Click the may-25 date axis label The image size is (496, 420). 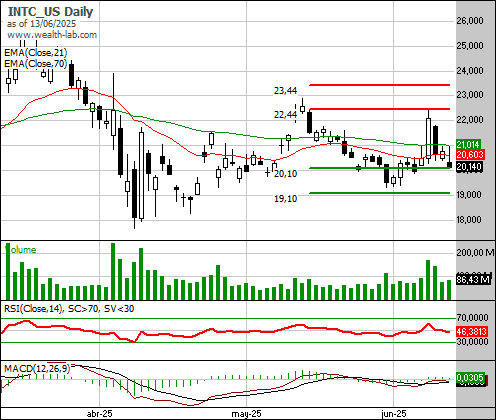[x=246, y=414]
